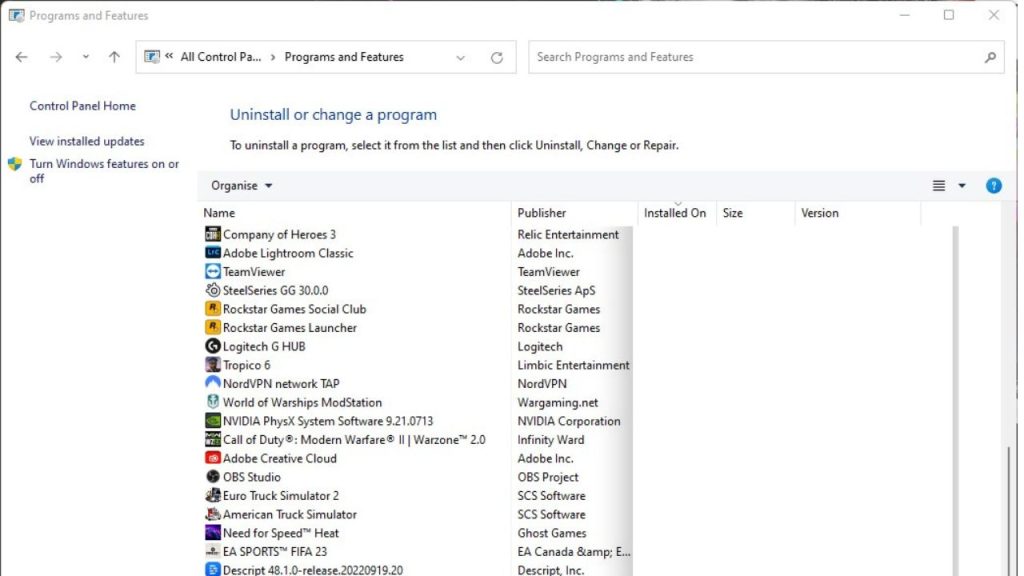The width and height of the screenshot is (1024, 576).
Task: Click the Descript, Inc. publisher cell
Action: tap(551, 569)
